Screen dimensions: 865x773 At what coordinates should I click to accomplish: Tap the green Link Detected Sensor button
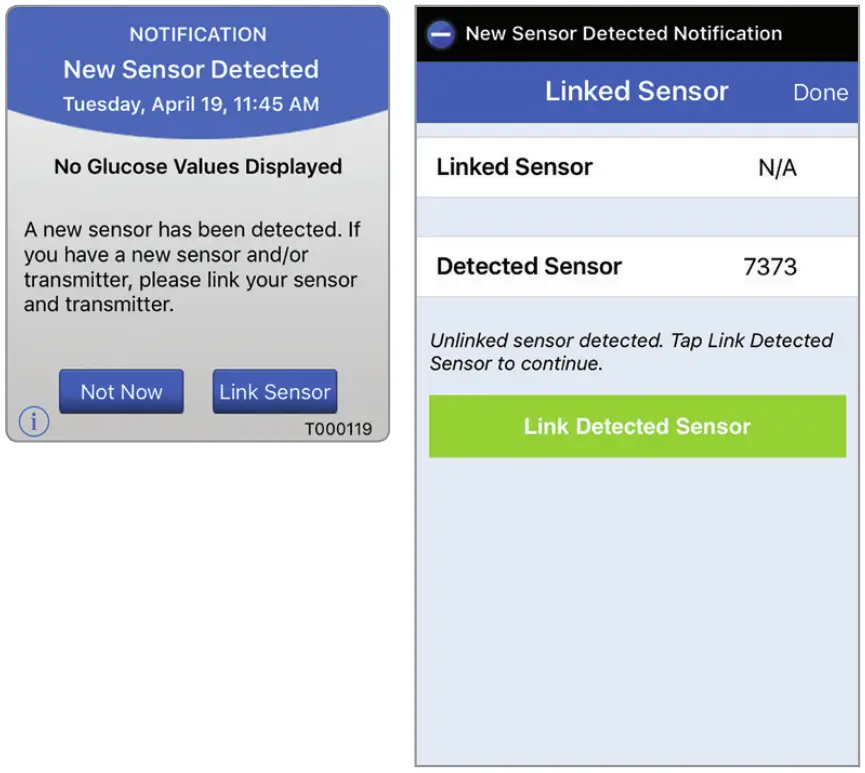[636, 426]
